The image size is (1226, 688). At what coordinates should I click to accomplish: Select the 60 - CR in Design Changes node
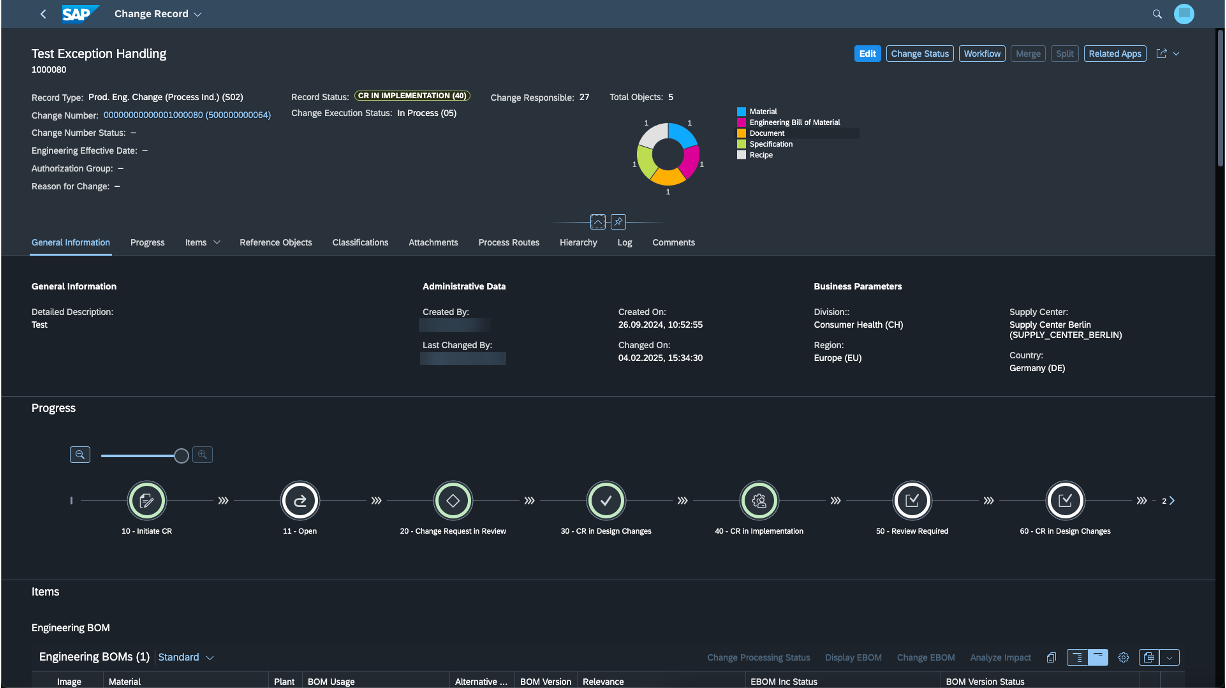pos(1065,500)
